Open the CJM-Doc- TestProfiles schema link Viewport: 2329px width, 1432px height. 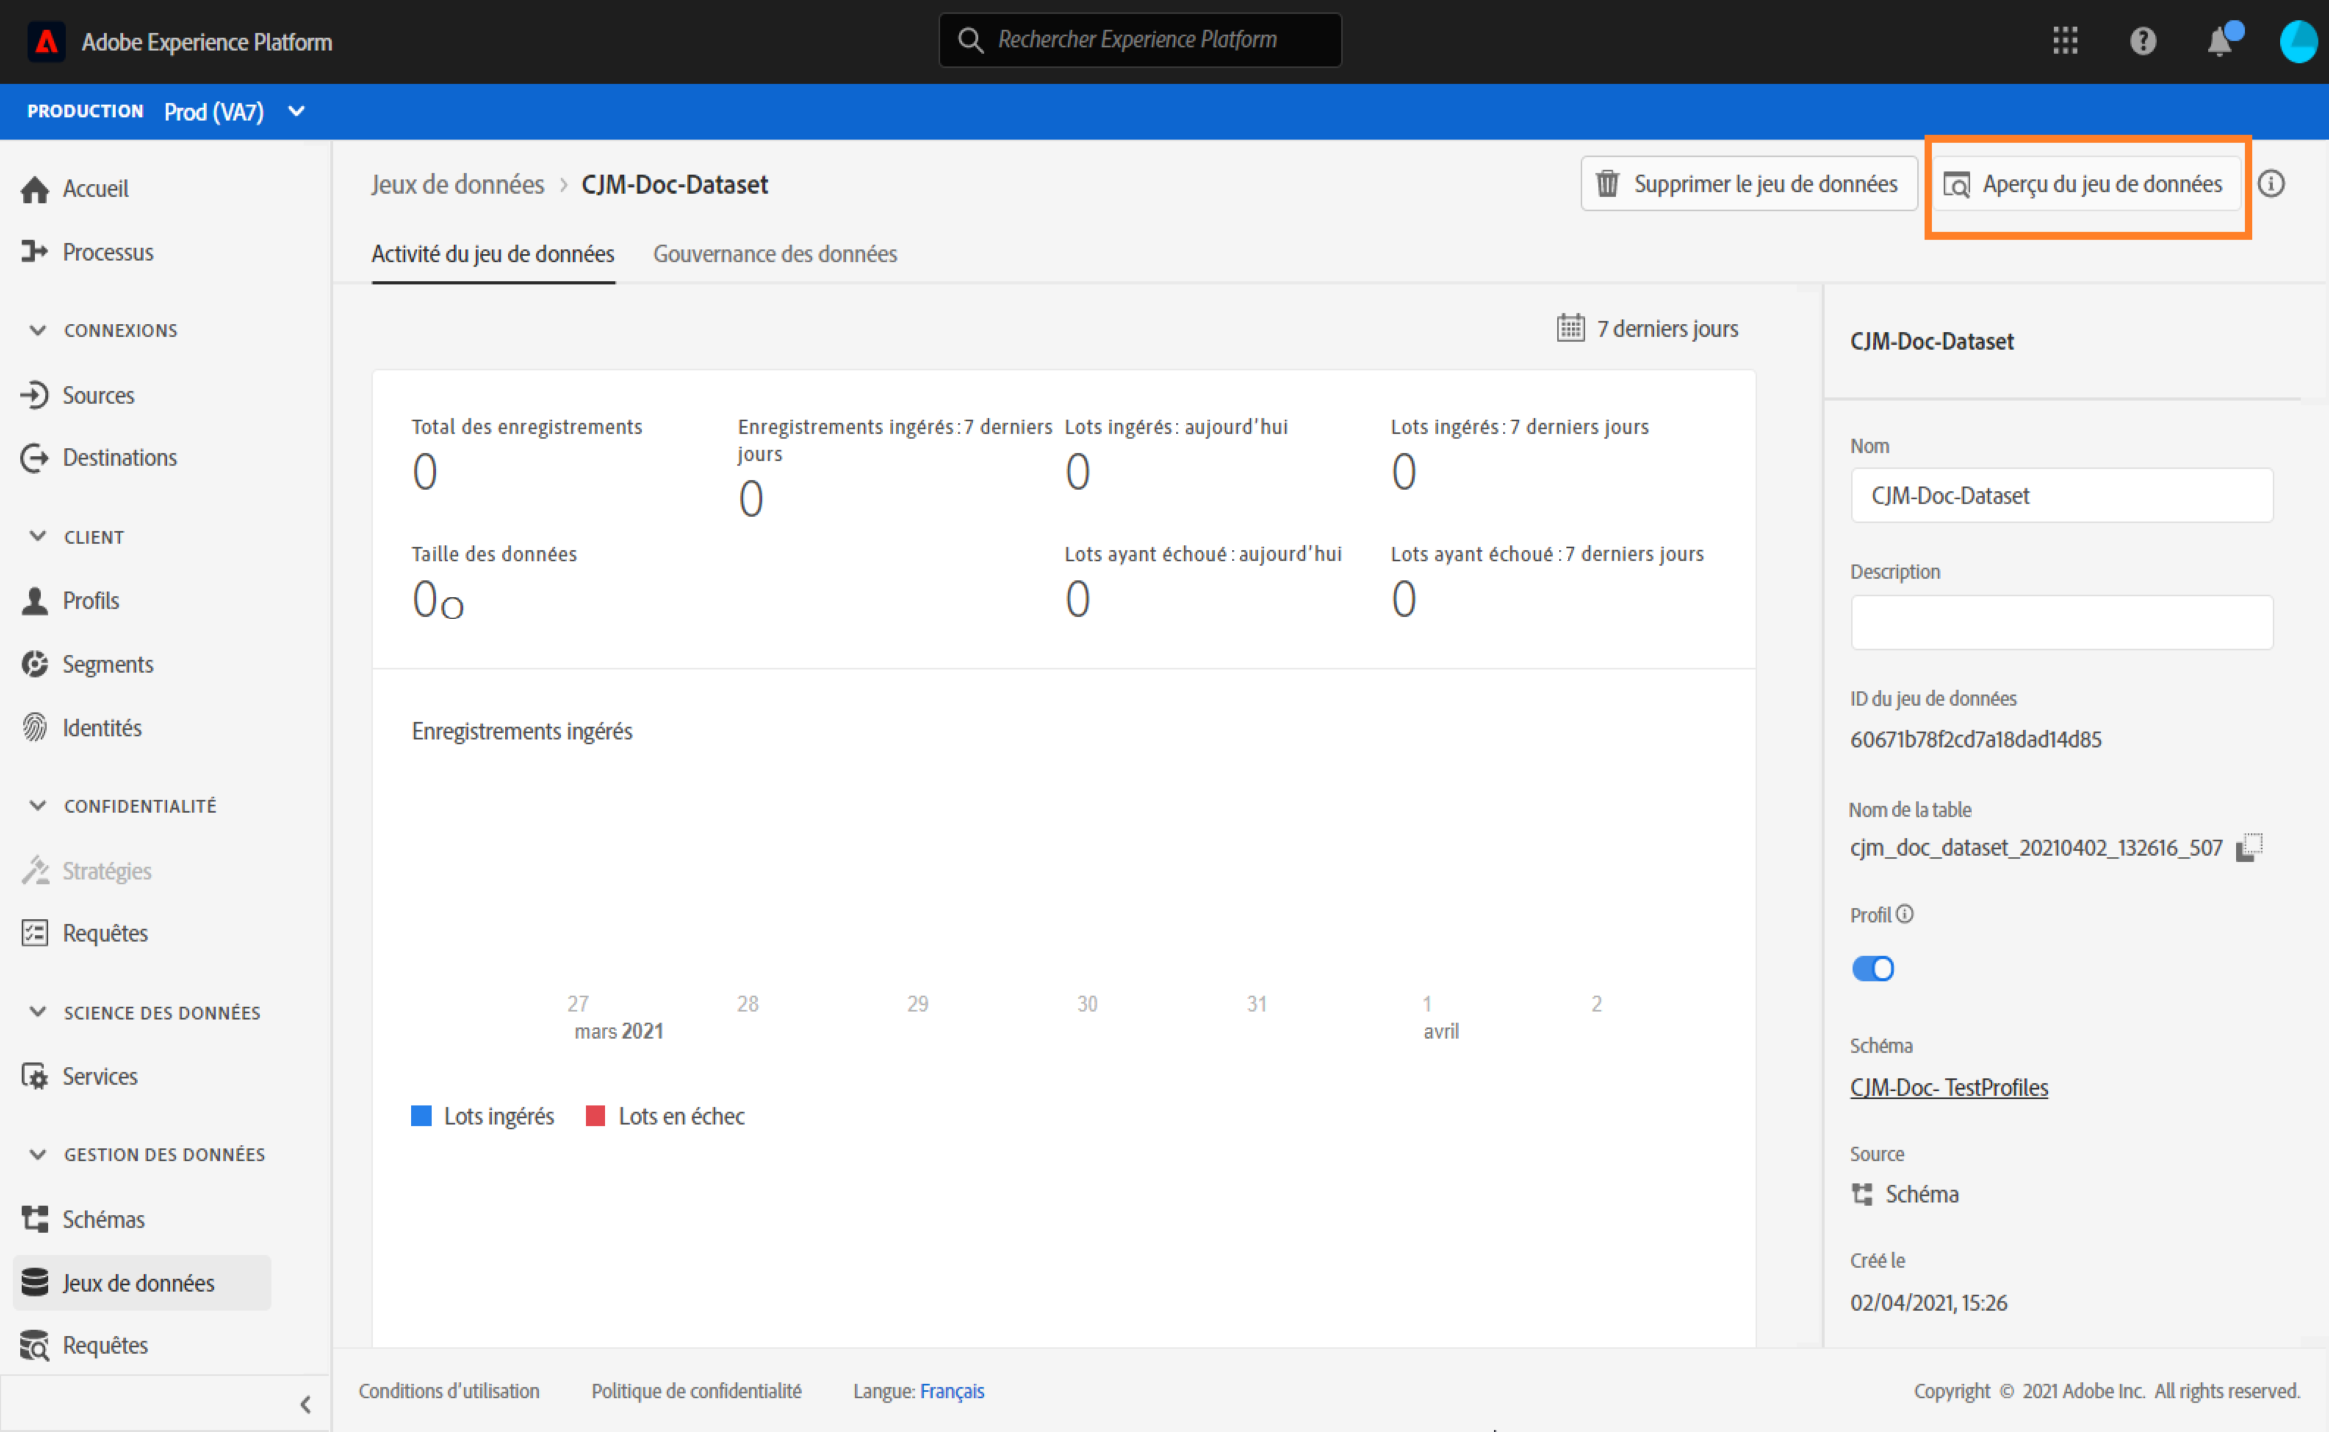(x=1948, y=1087)
